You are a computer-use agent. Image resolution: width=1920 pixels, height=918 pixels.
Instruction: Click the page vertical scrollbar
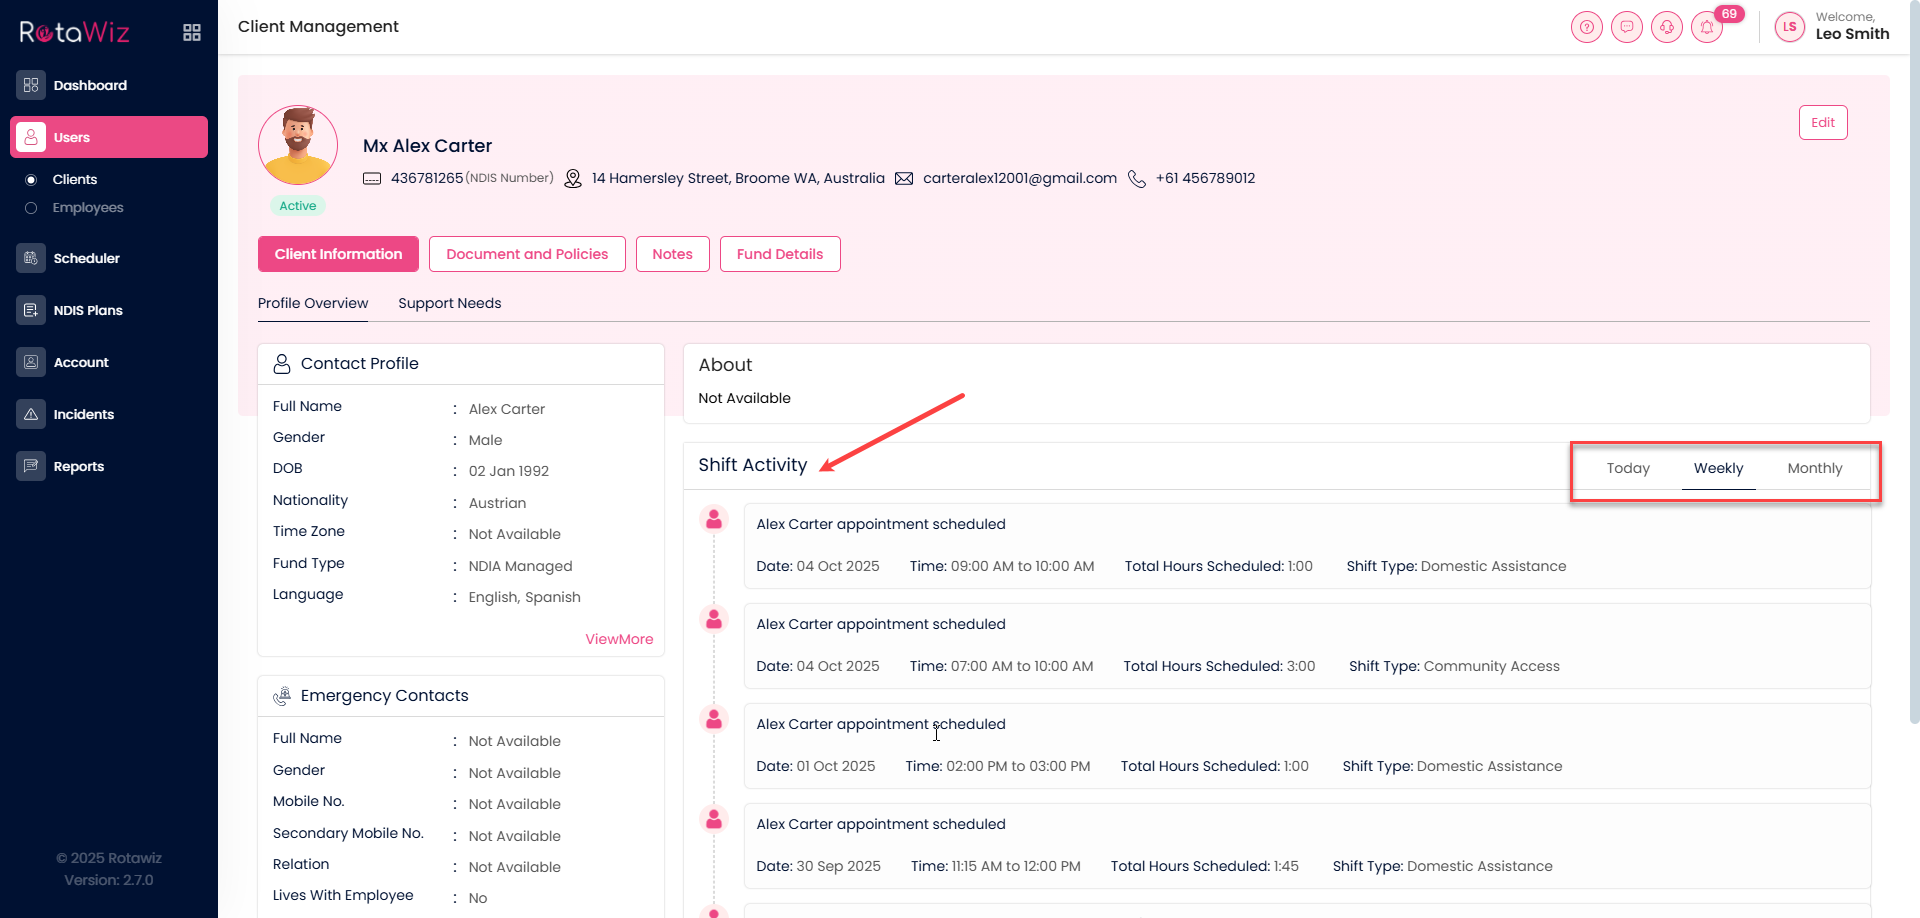1914,400
